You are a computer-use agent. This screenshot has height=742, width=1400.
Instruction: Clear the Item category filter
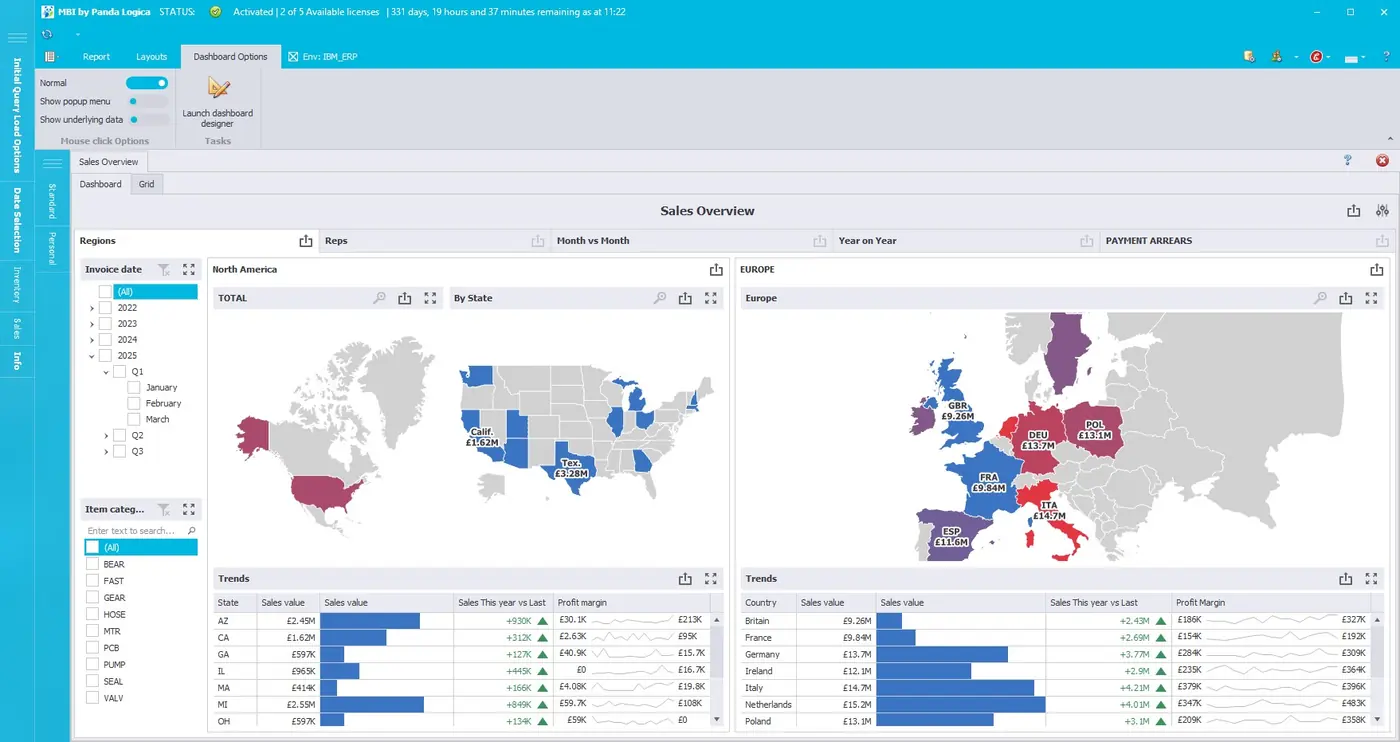(164, 509)
